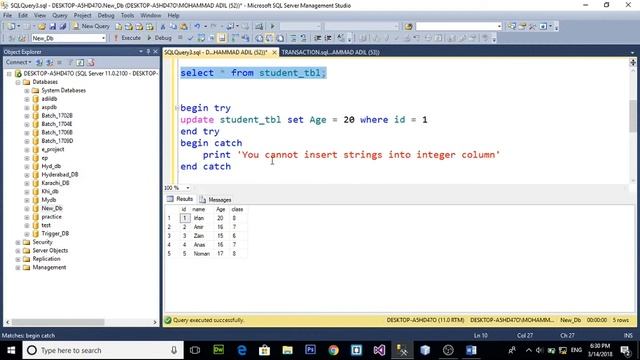This screenshot has width=640, height=360.
Task: Click the taskbar search box
Action: tap(102, 350)
